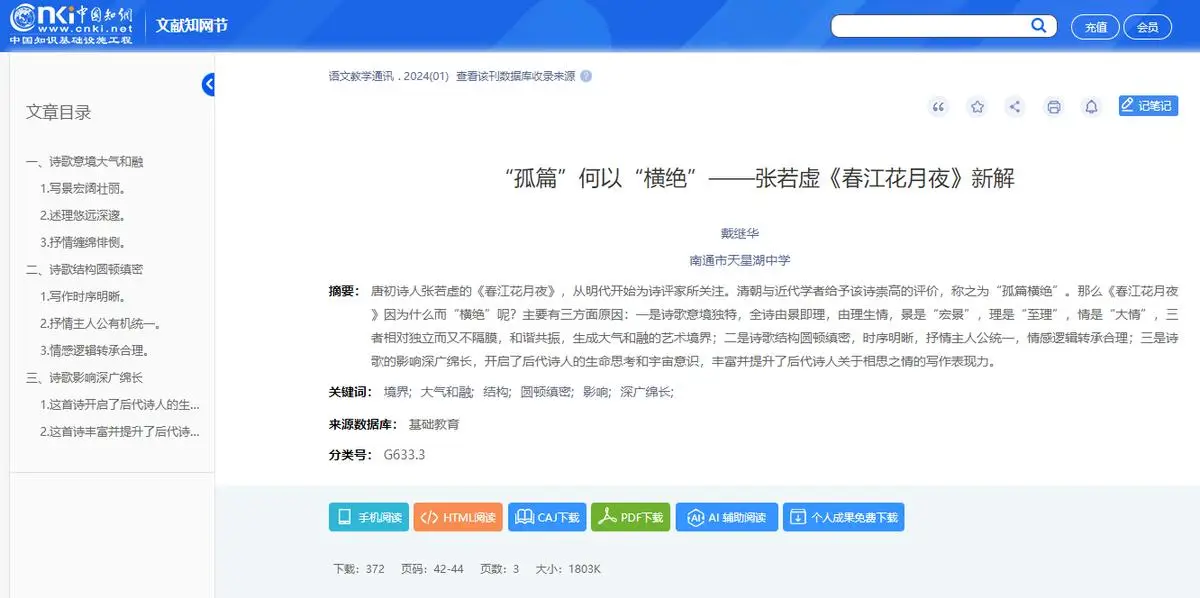
Task: Click the CAJ下载 button
Action: [x=547, y=517]
